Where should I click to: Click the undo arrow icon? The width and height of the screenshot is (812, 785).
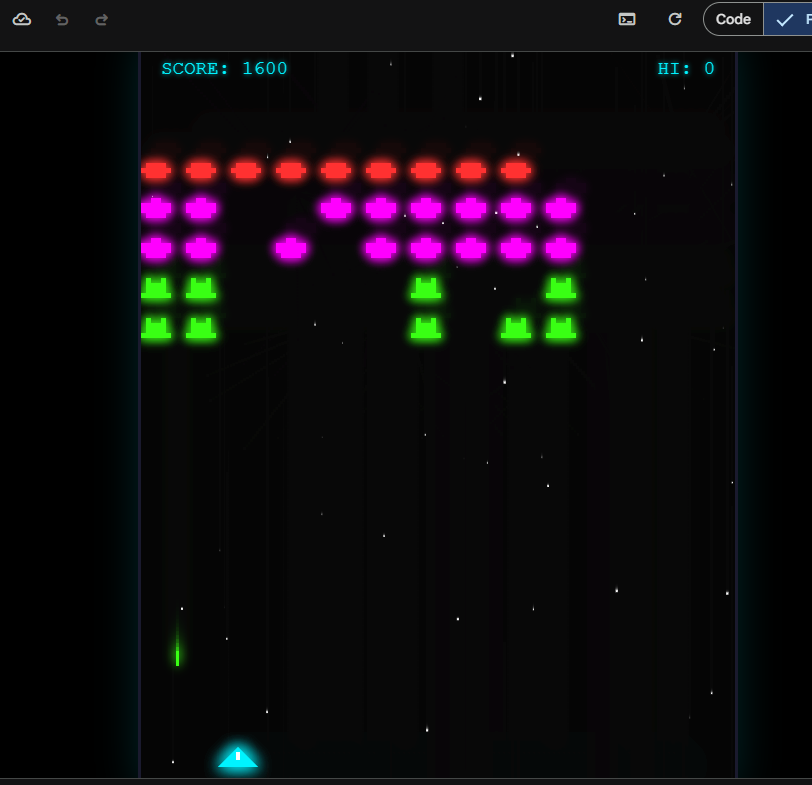(x=61, y=19)
